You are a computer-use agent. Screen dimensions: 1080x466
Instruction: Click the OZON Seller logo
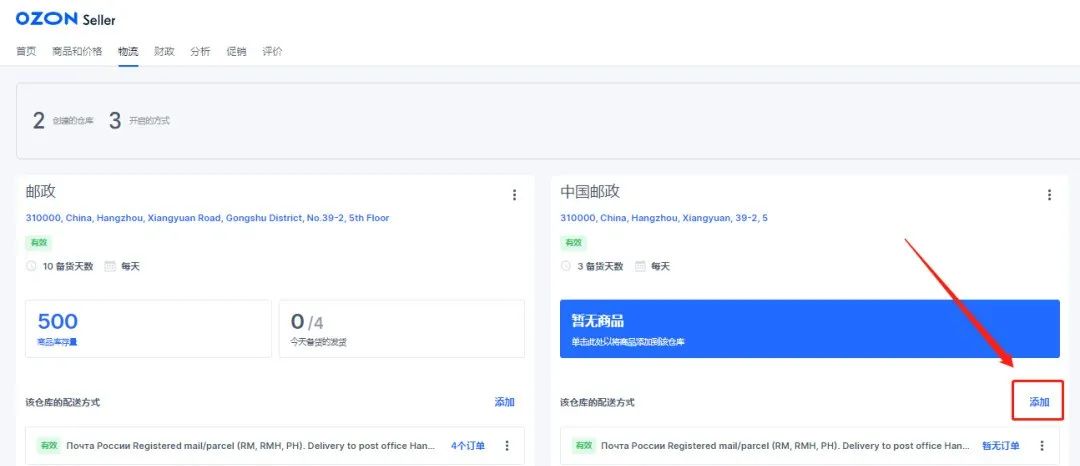click(x=65, y=19)
